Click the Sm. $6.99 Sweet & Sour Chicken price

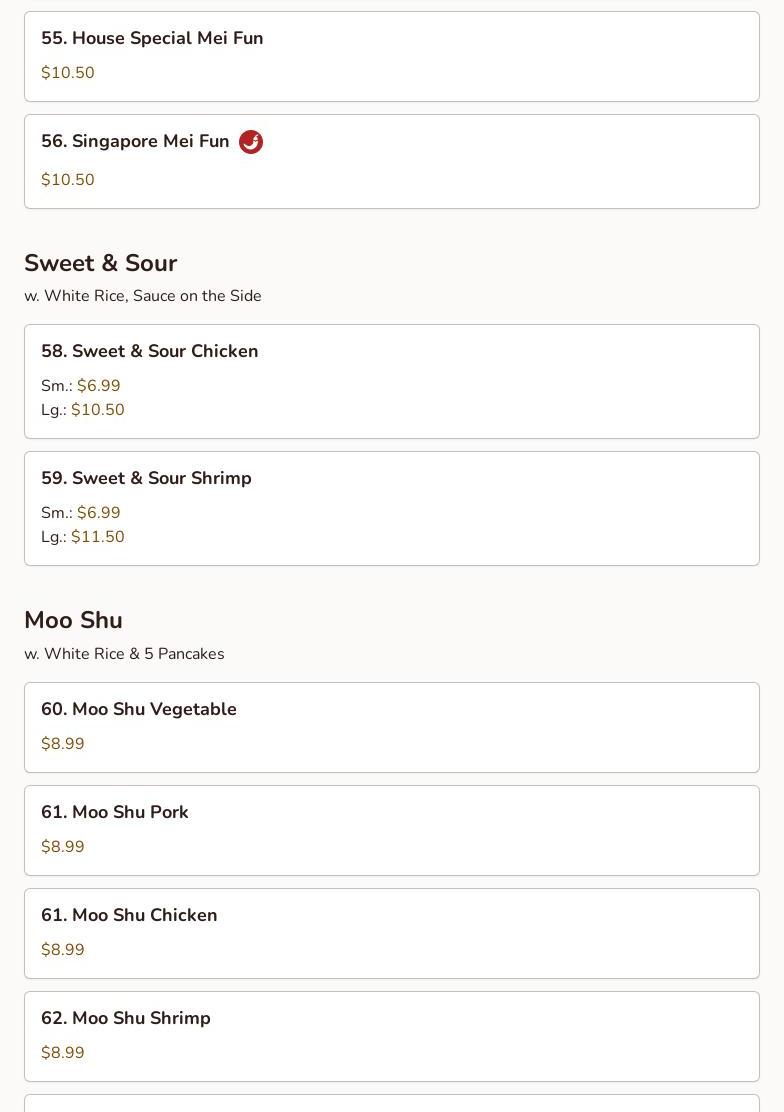point(98,386)
